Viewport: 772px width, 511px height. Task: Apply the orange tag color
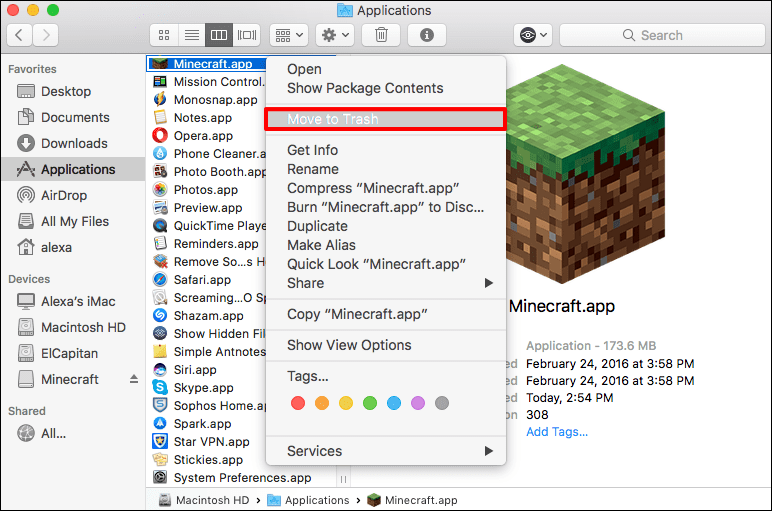point(322,403)
